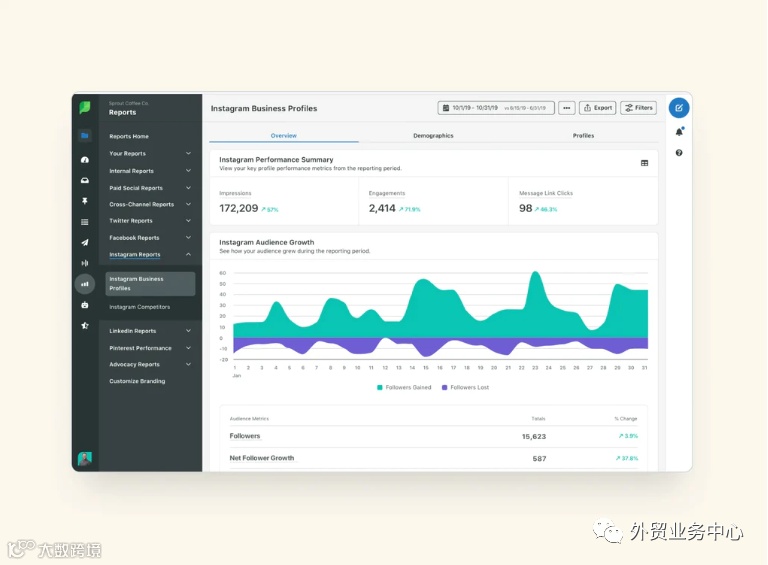Open the 10/1/19 - 10/31/19 date range picker
This screenshot has width=768, height=565.
496,108
